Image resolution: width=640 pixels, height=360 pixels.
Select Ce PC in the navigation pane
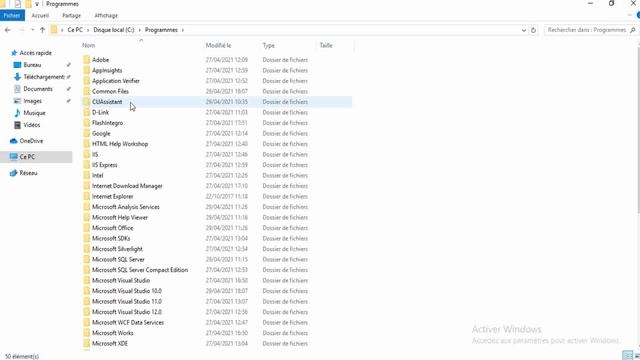[27, 157]
